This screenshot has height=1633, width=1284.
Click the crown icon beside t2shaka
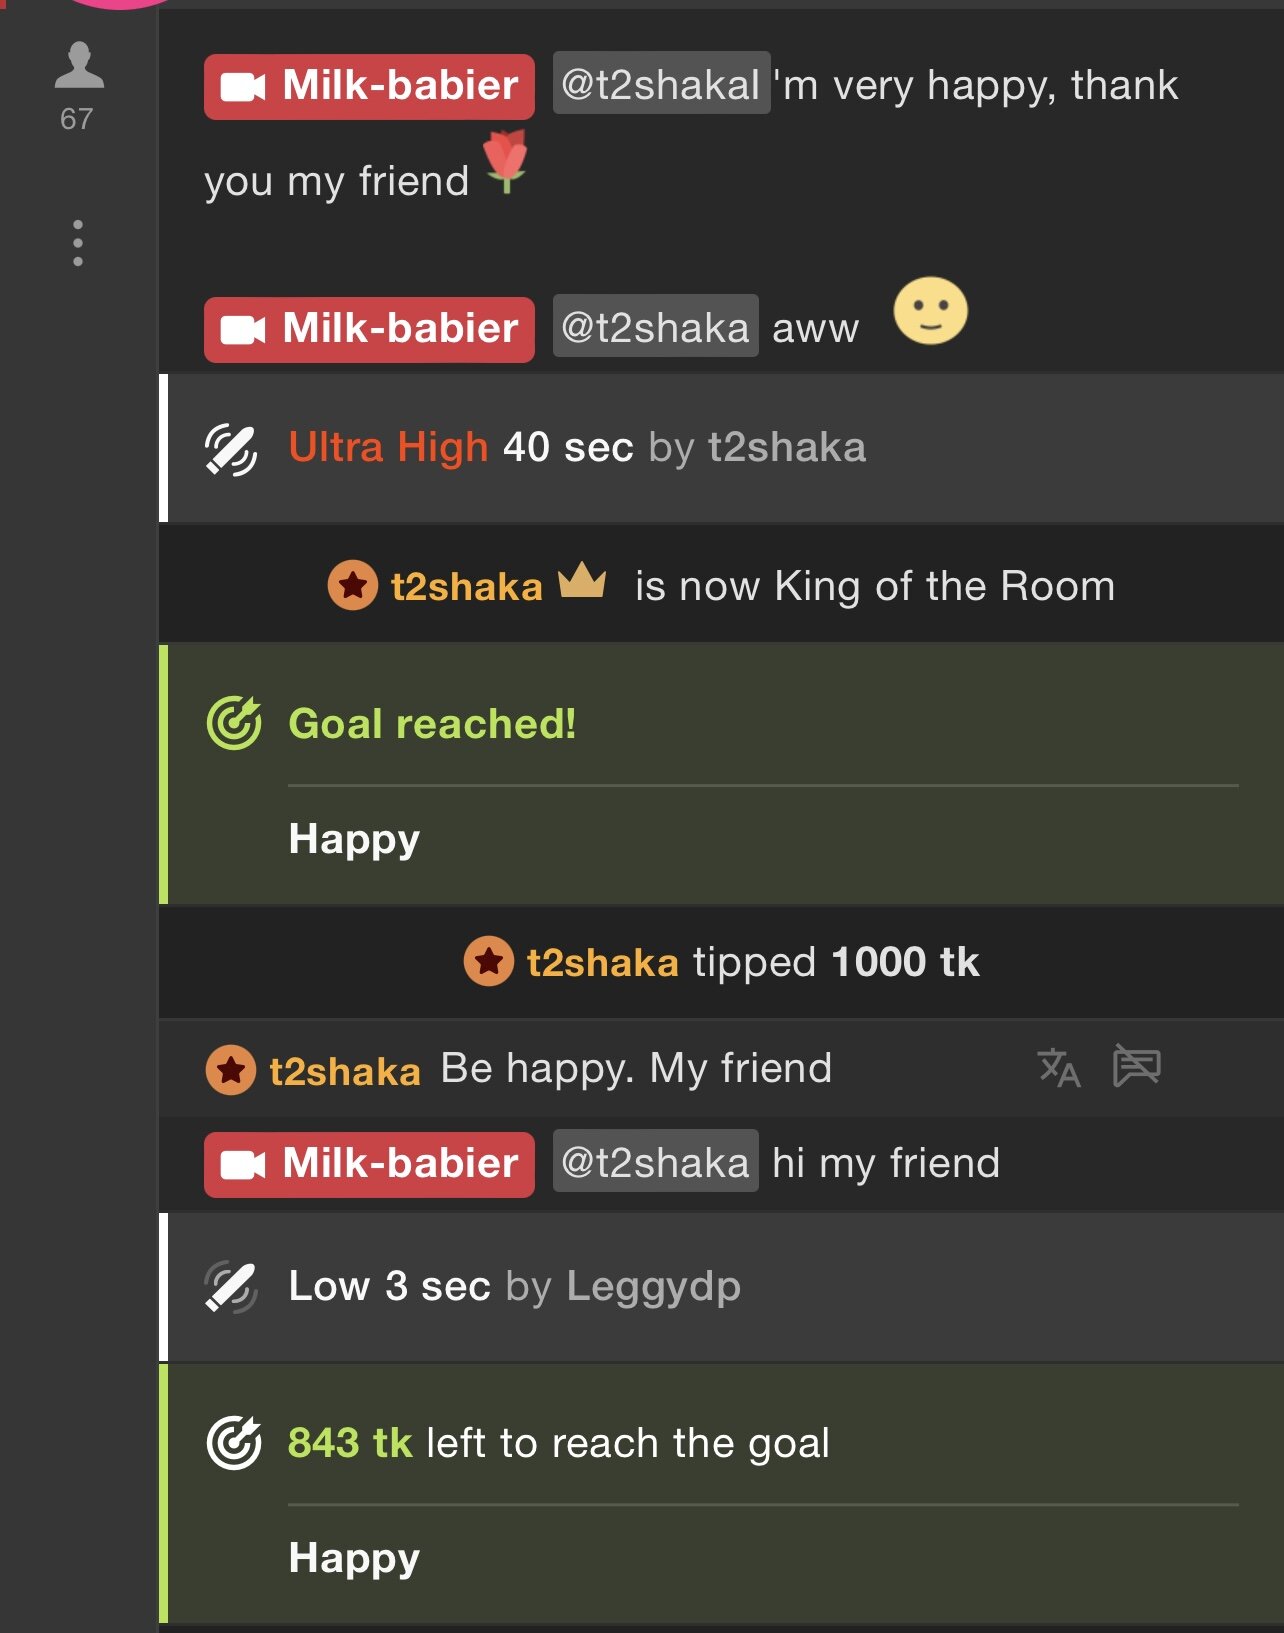pos(582,580)
